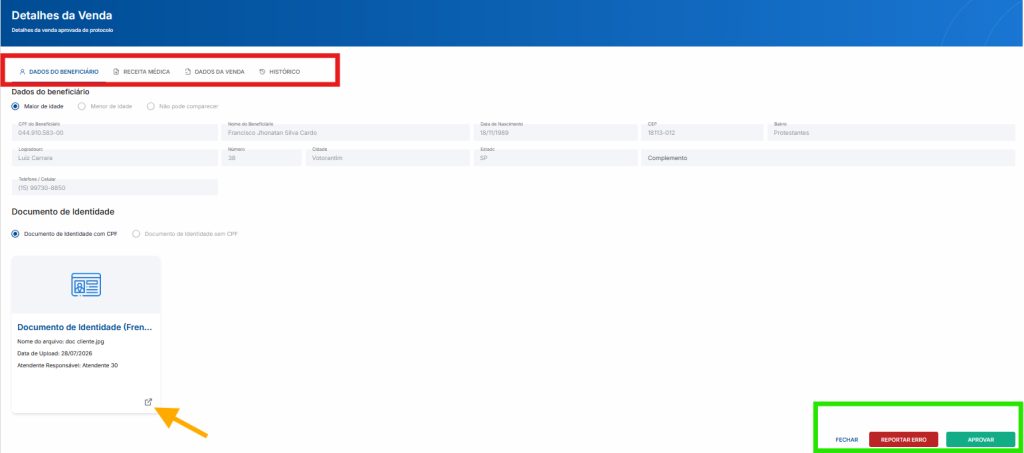Click the person icon in Dados do Beneficiário tab
This screenshot has width=1024, height=453.
pyautogui.click(x=22, y=72)
